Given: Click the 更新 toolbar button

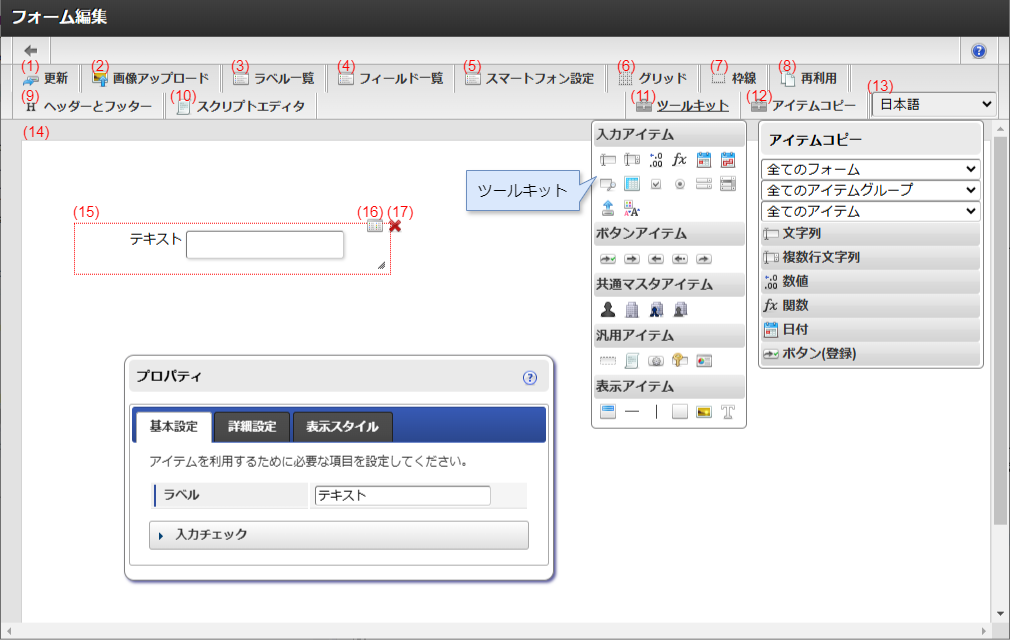Looking at the screenshot, I should click(x=45, y=79).
